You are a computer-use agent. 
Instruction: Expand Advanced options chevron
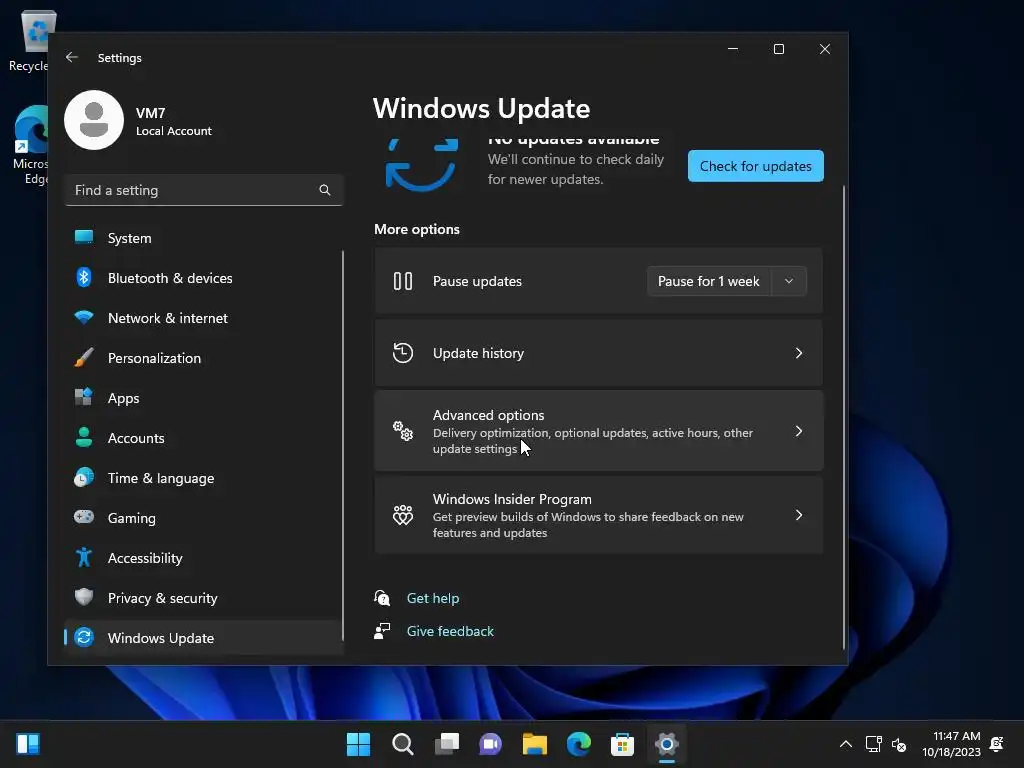click(799, 431)
